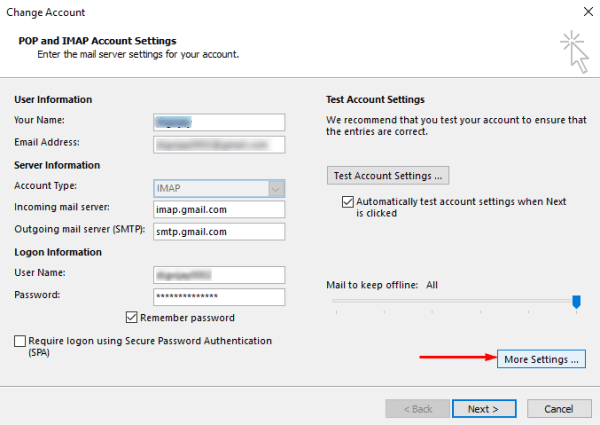The height and width of the screenshot is (425, 600).
Task: Uncheck the Remember password checkbox
Action: (132, 318)
